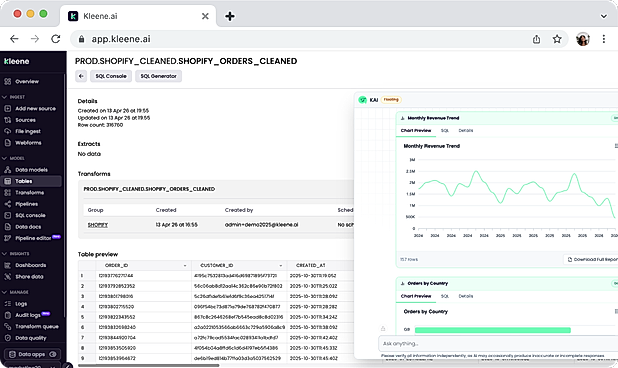Open Audit logs icon in sidebar
The height and width of the screenshot is (368, 618).
pos(7,315)
